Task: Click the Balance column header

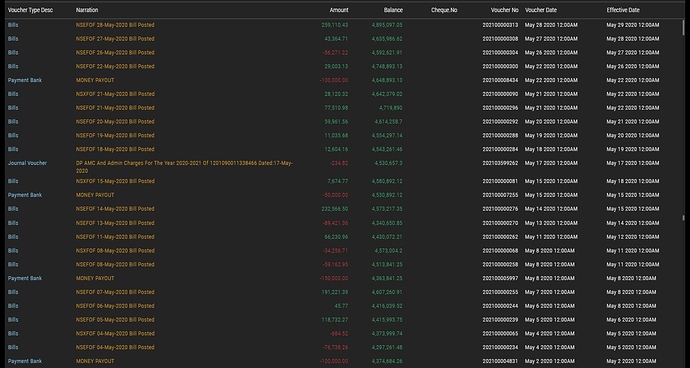Action: (x=393, y=10)
